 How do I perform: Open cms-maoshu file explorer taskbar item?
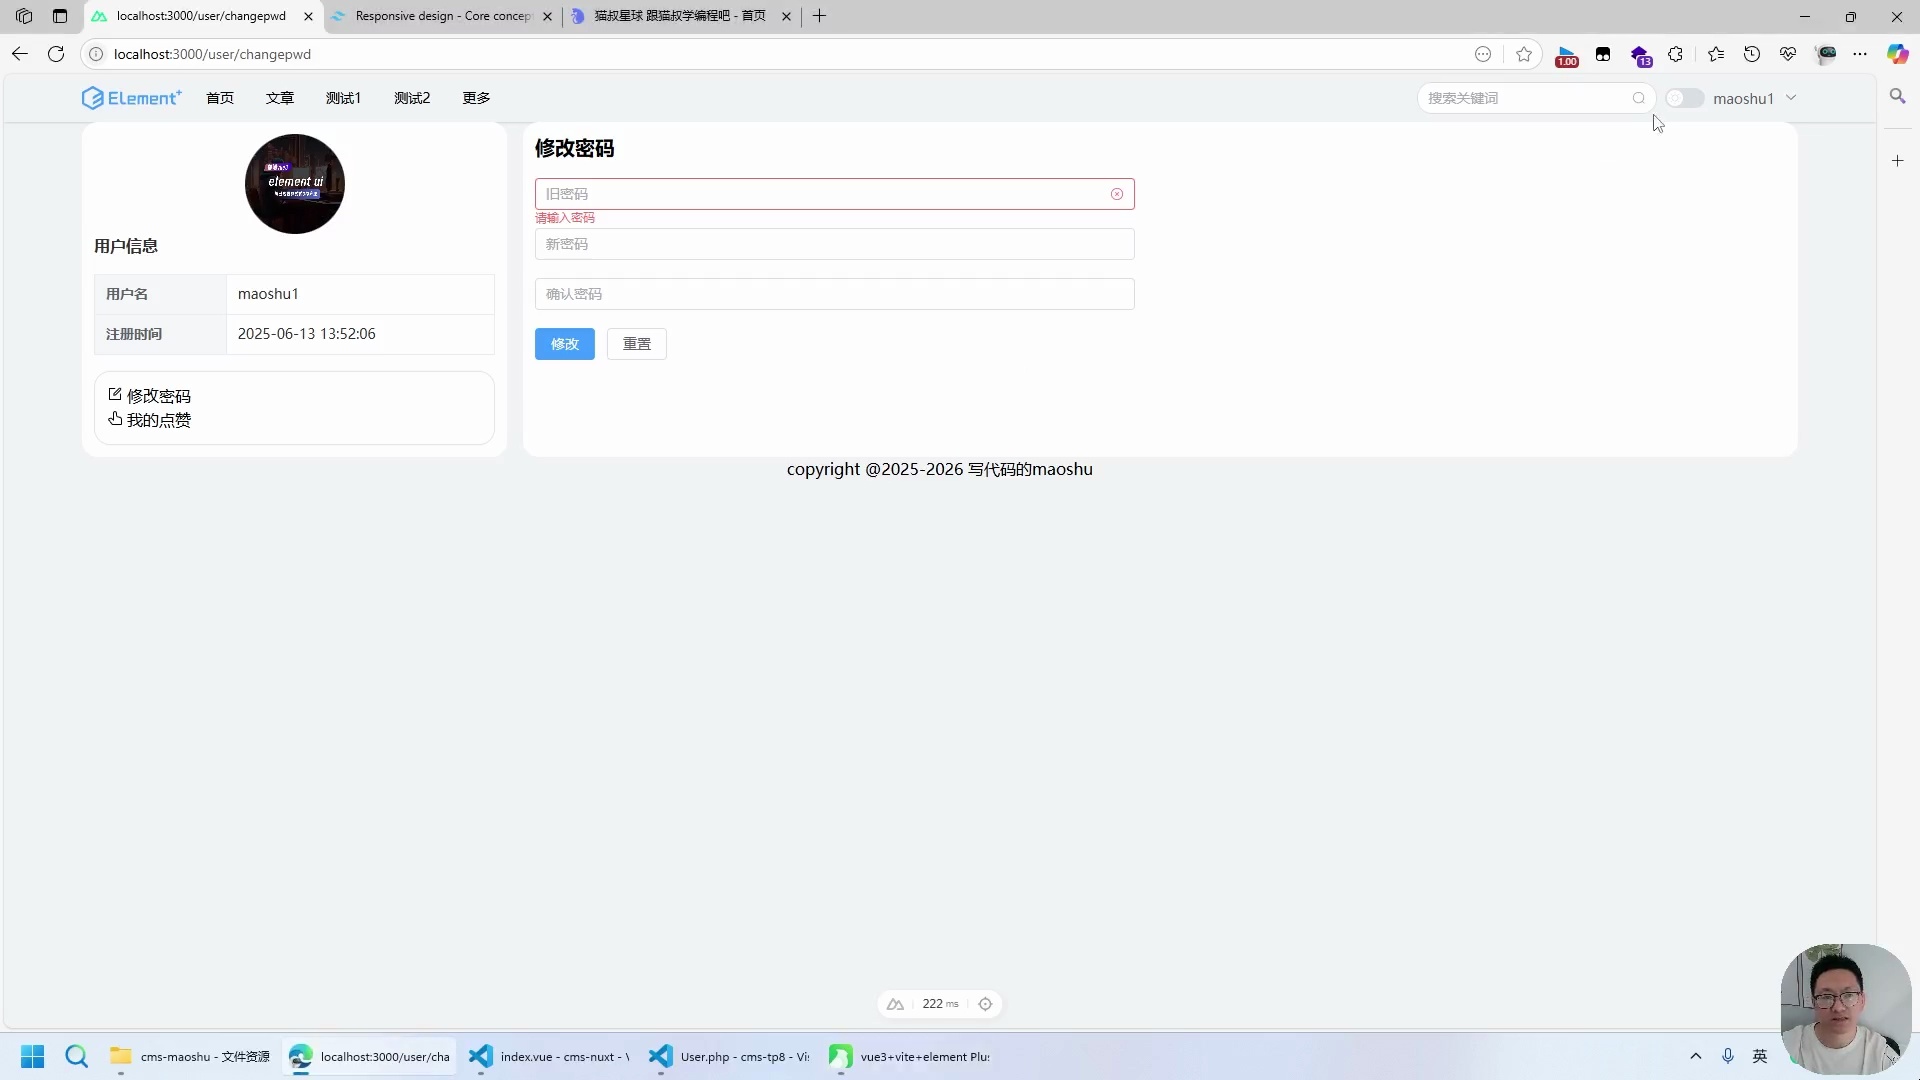tap(190, 1056)
